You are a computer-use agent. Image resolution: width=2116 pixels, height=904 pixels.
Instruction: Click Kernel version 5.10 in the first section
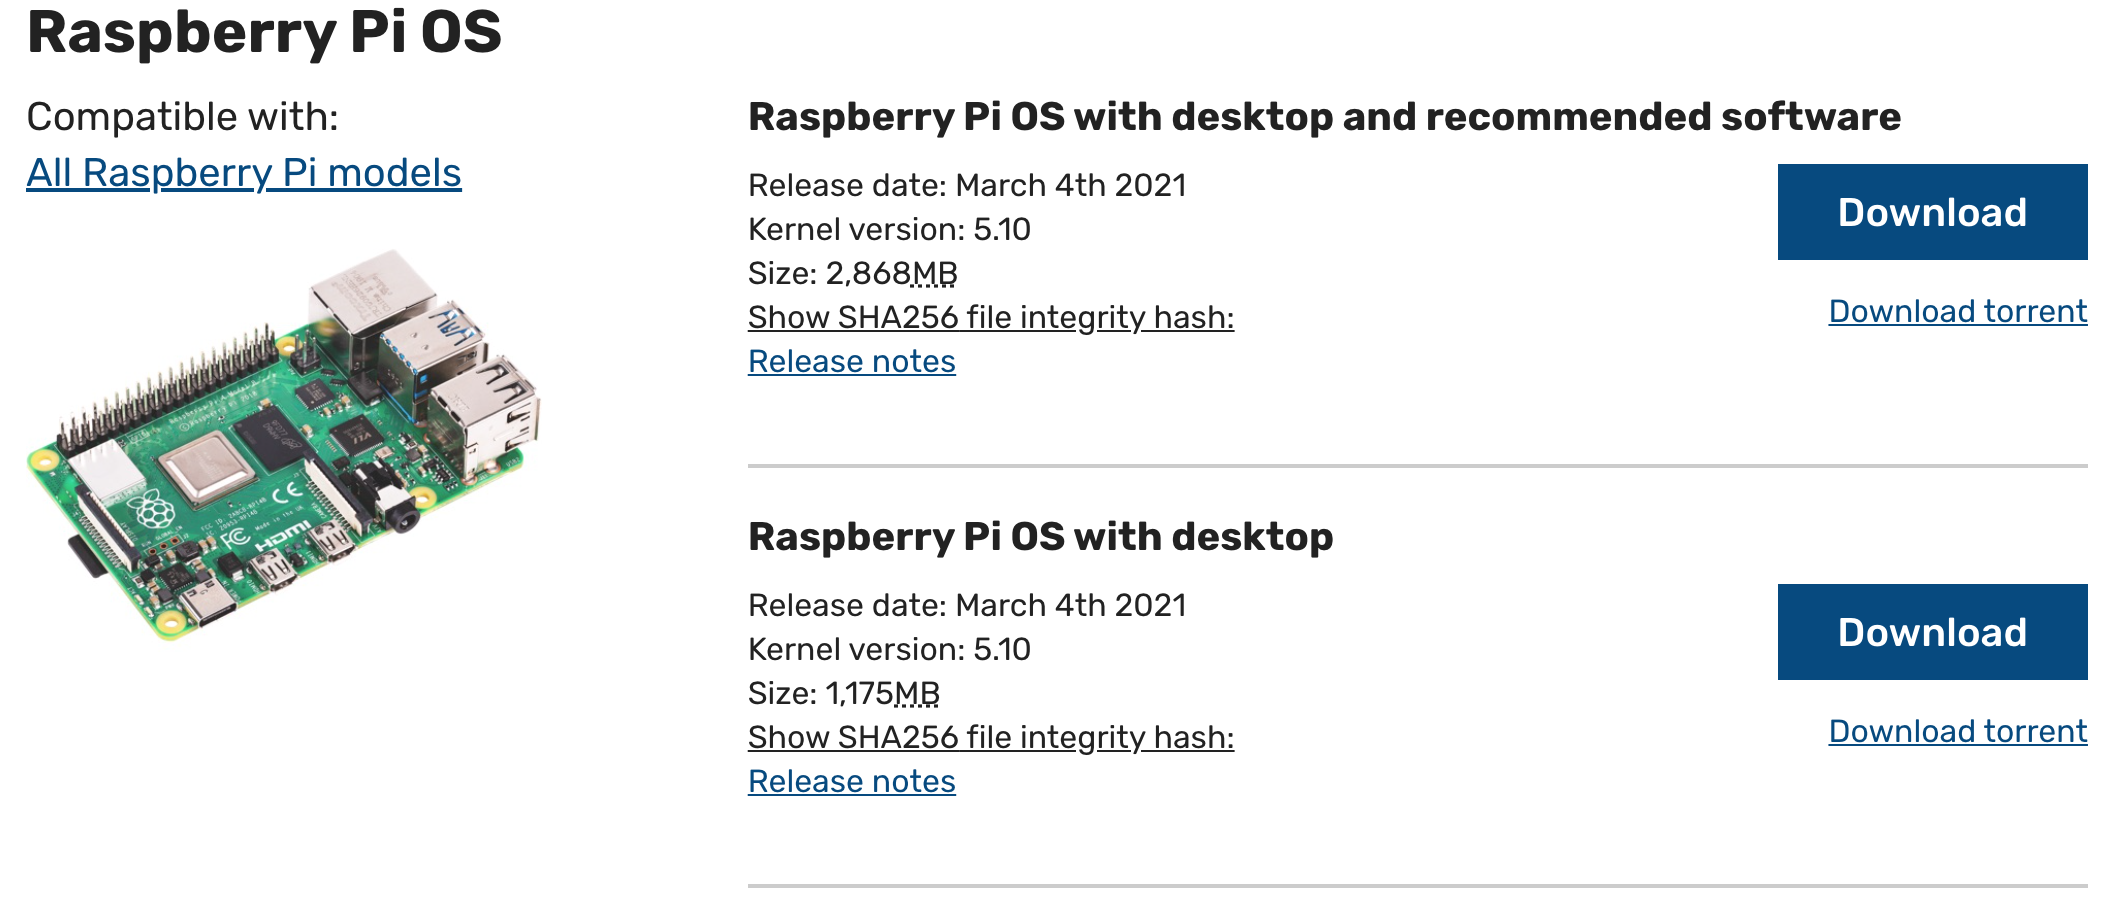pyautogui.click(x=889, y=229)
